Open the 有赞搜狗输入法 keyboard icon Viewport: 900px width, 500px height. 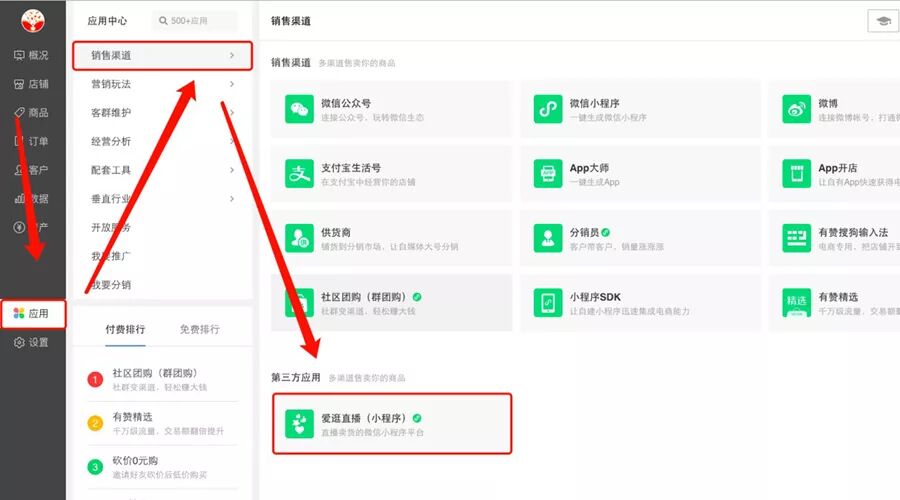[796, 238]
